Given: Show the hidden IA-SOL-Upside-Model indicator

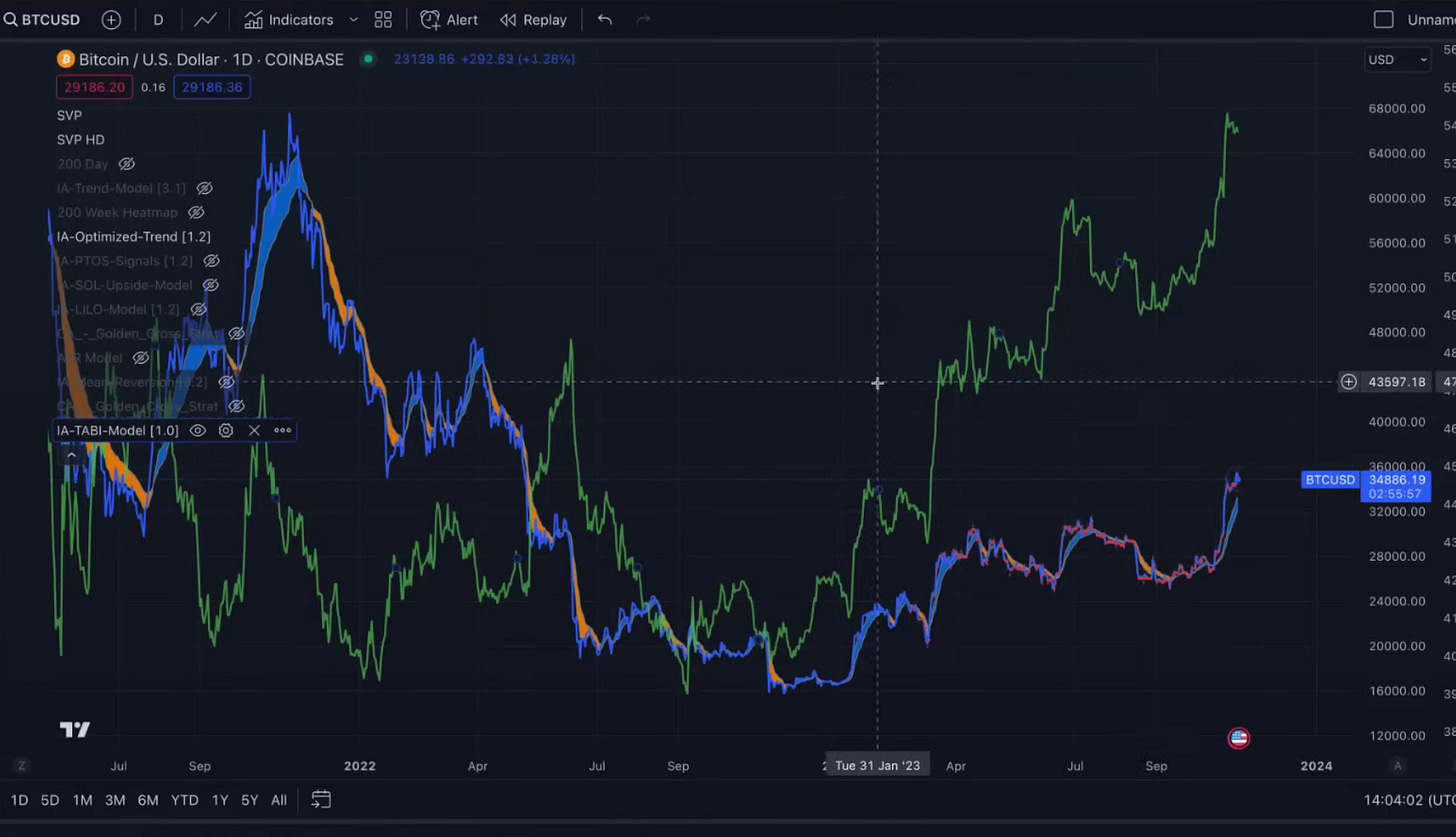Looking at the screenshot, I should [210, 285].
